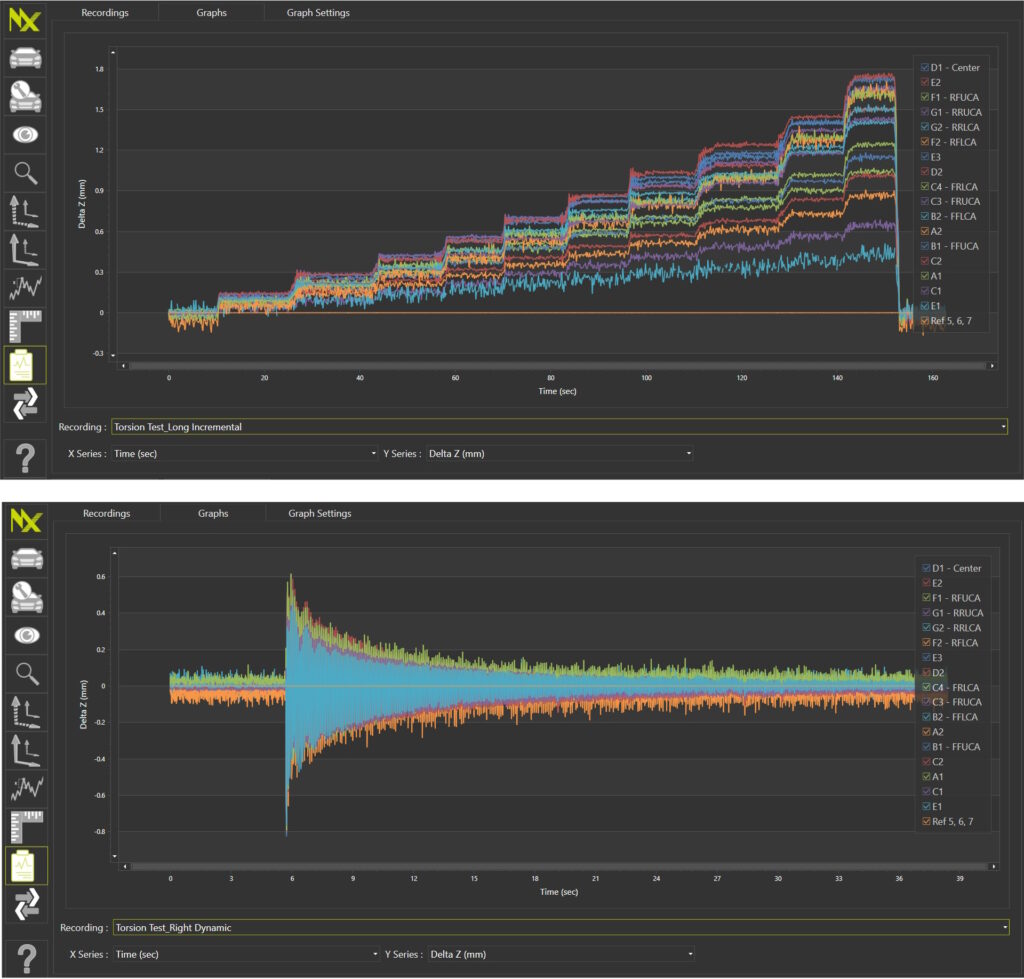
Task: Open X Series dropdown in bottom window
Action: (x=246, y=954)
